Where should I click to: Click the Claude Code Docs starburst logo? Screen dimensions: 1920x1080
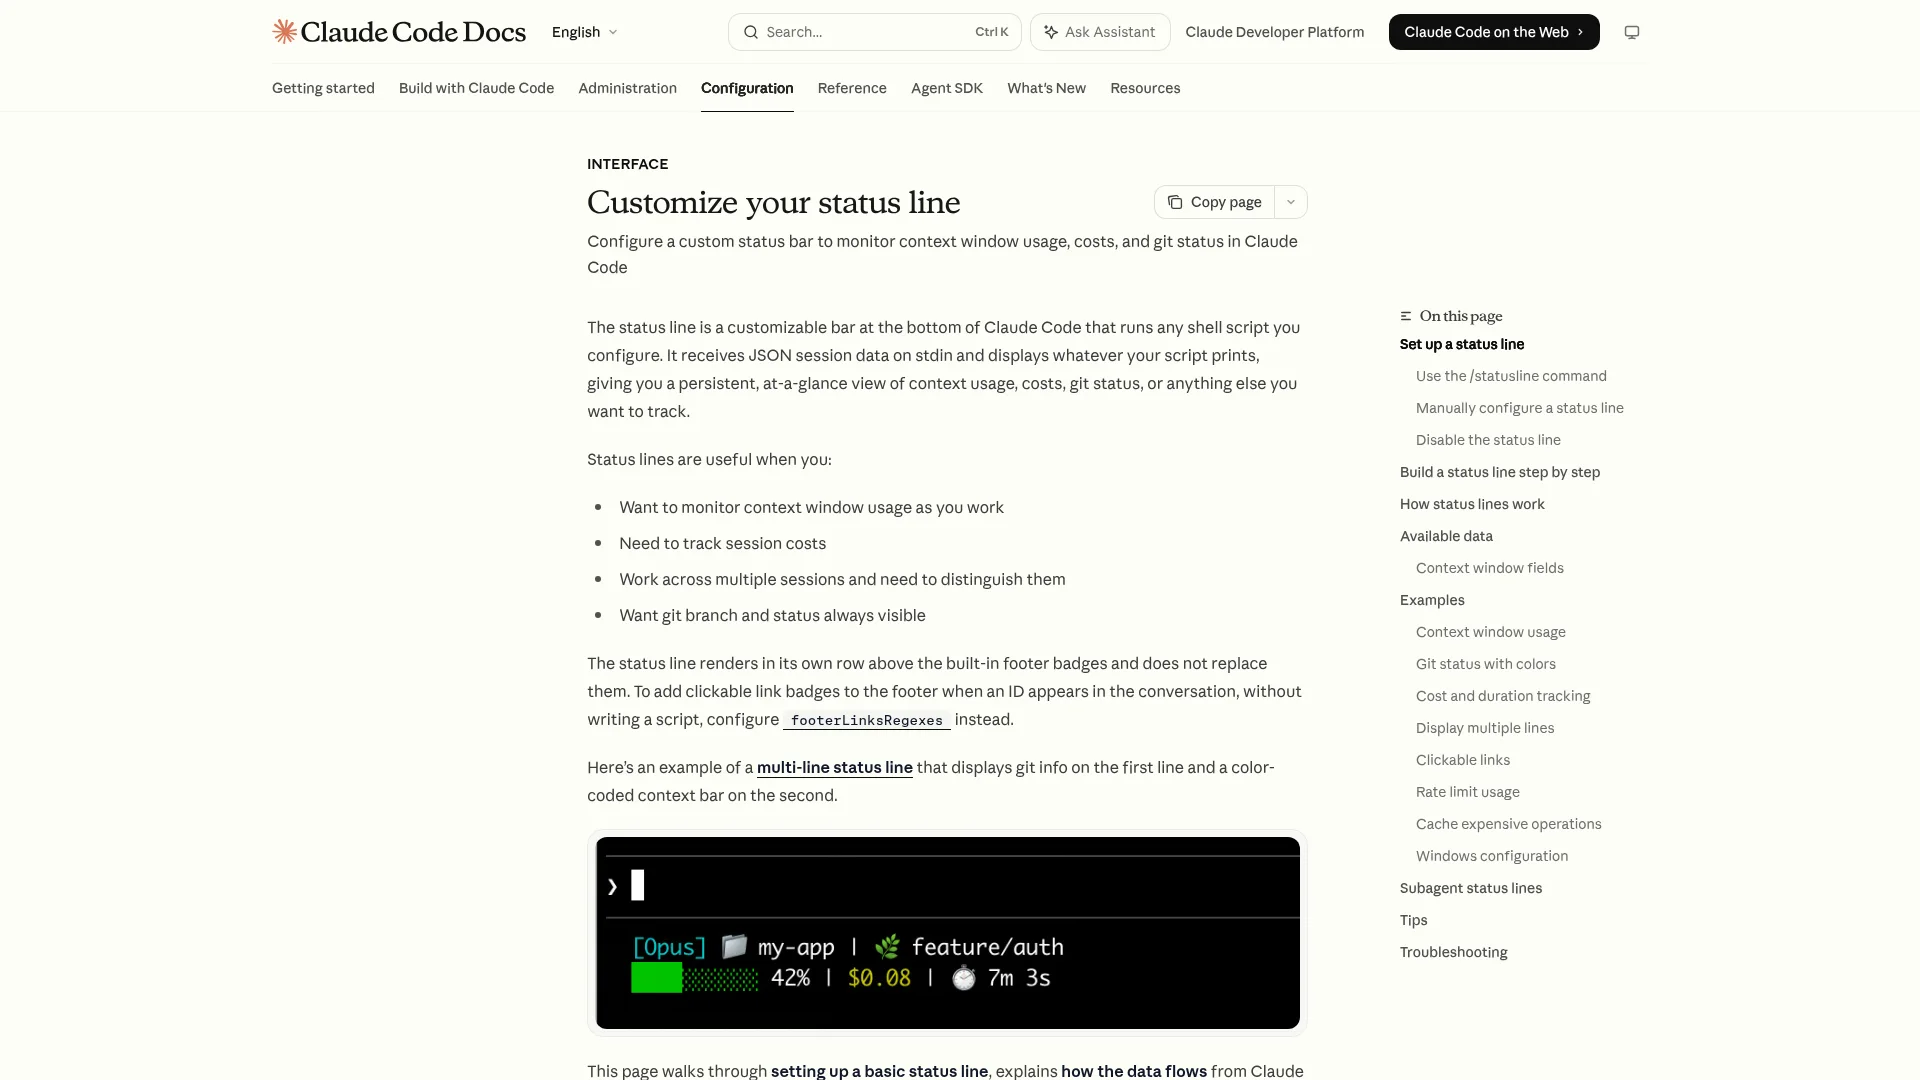[284, 32]
